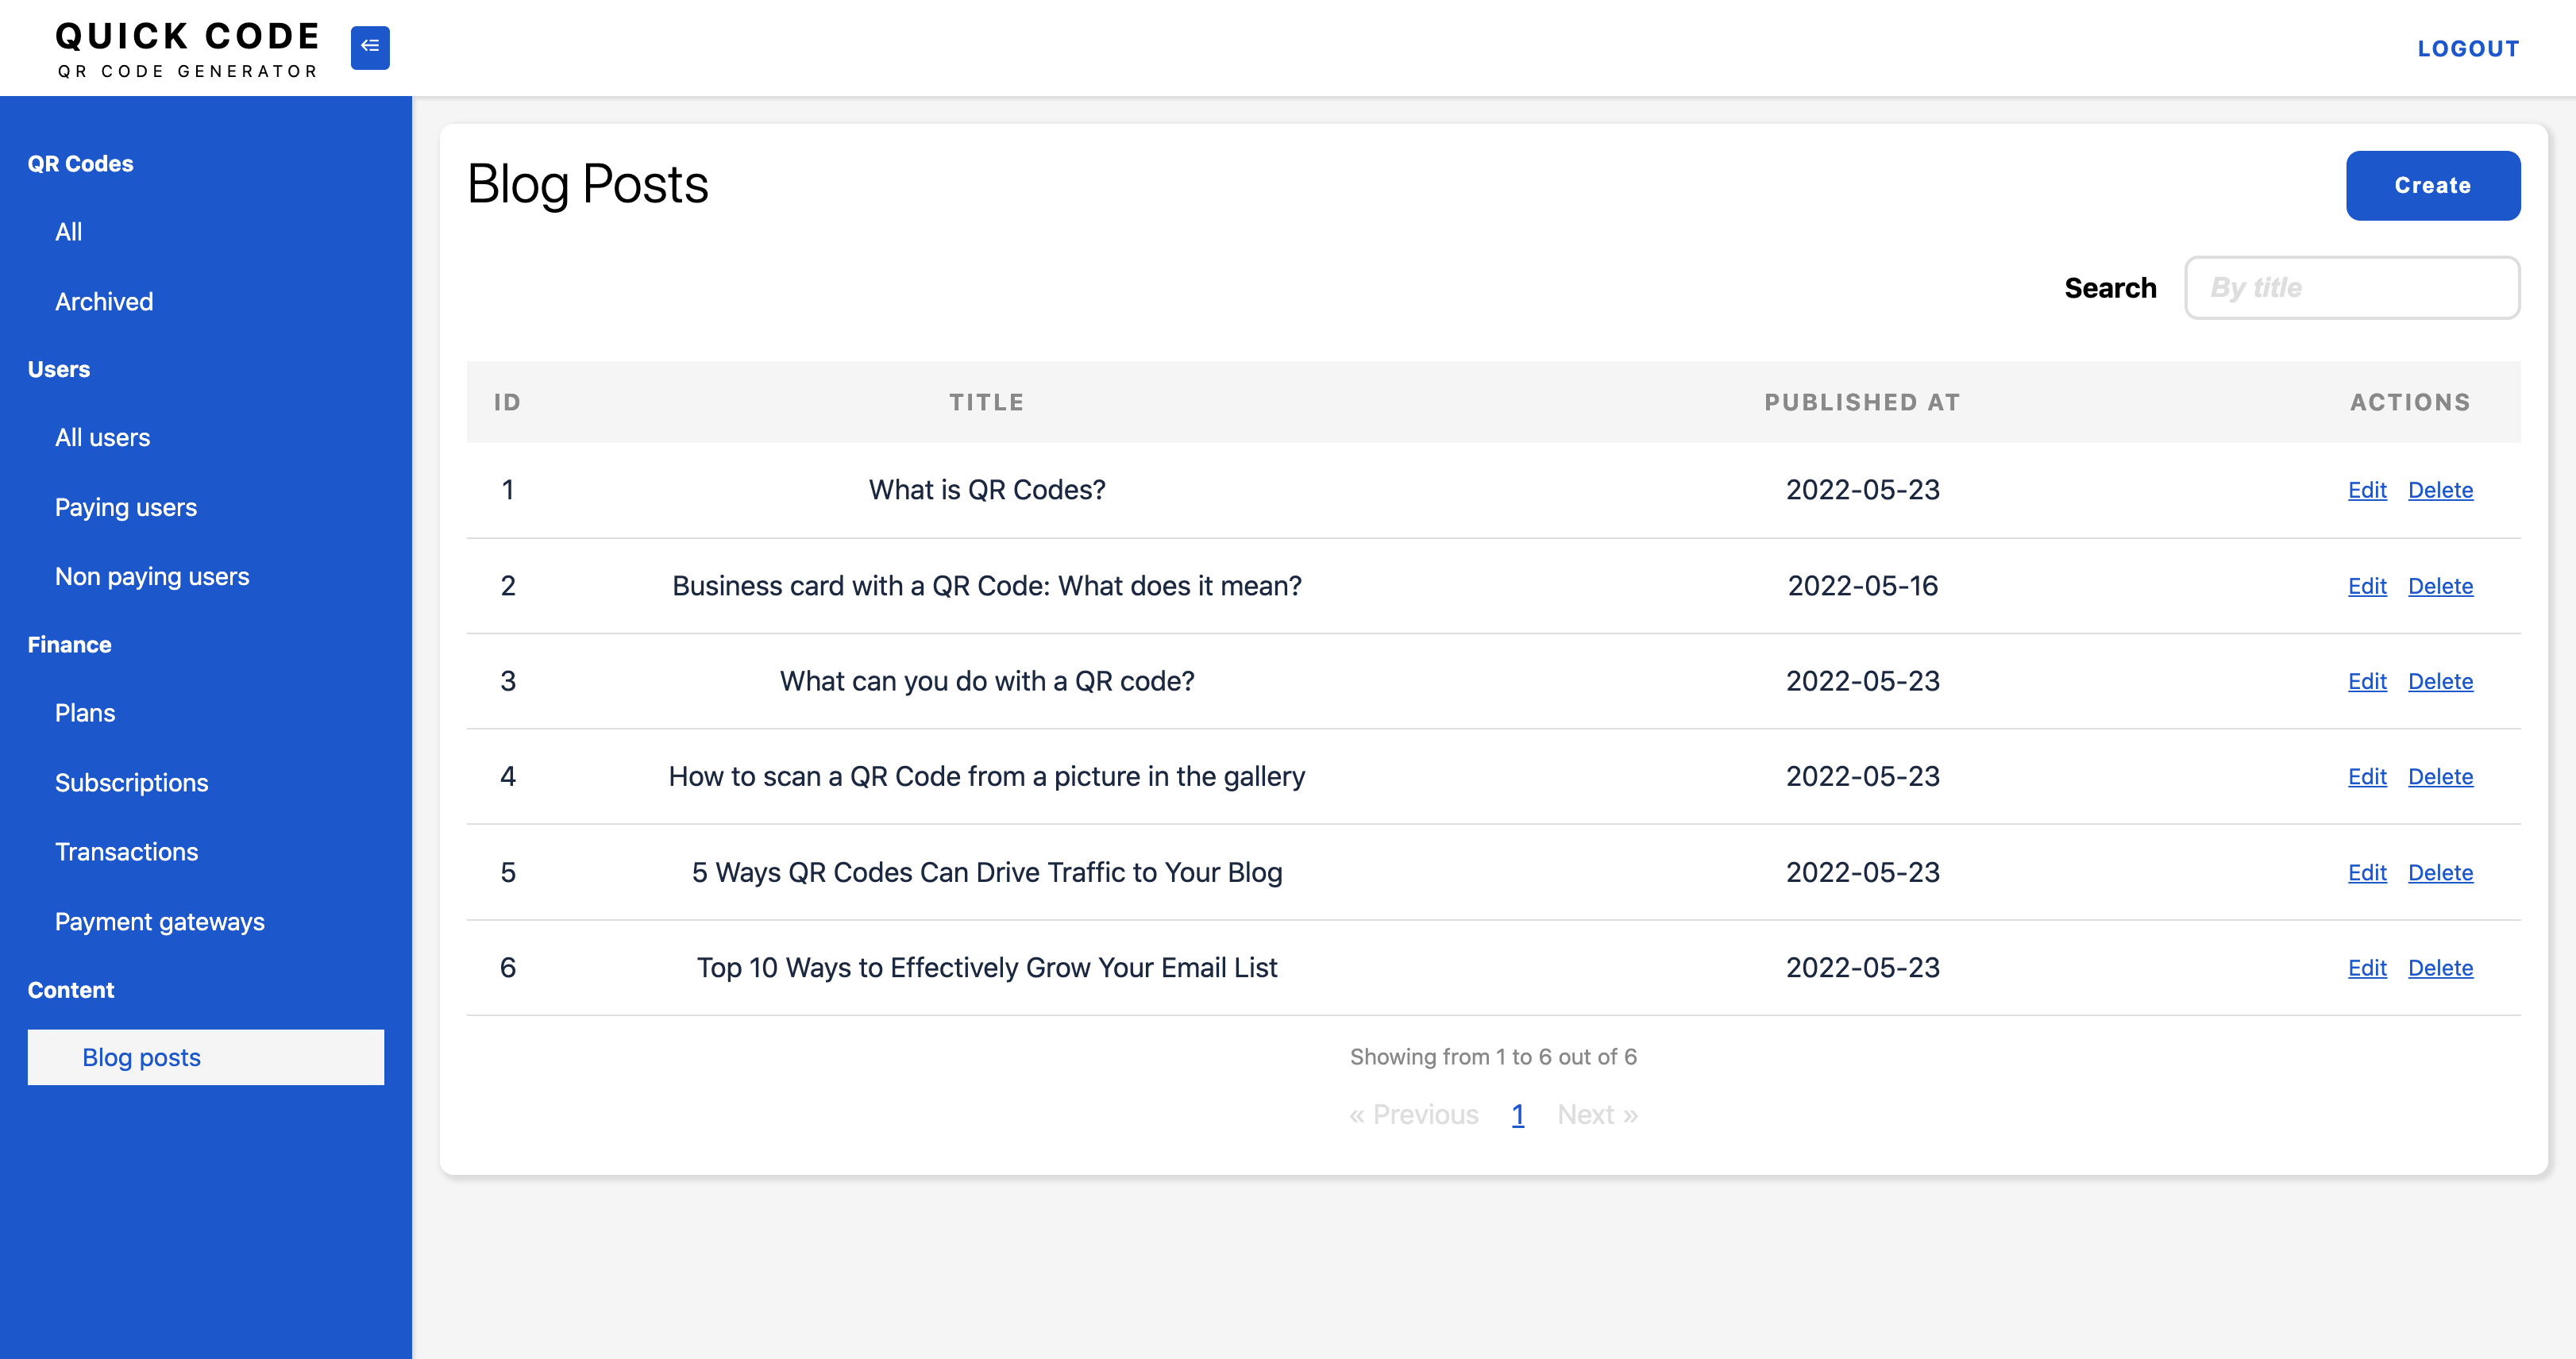Click the Content sidebar section heading

(x=71, y=990)
